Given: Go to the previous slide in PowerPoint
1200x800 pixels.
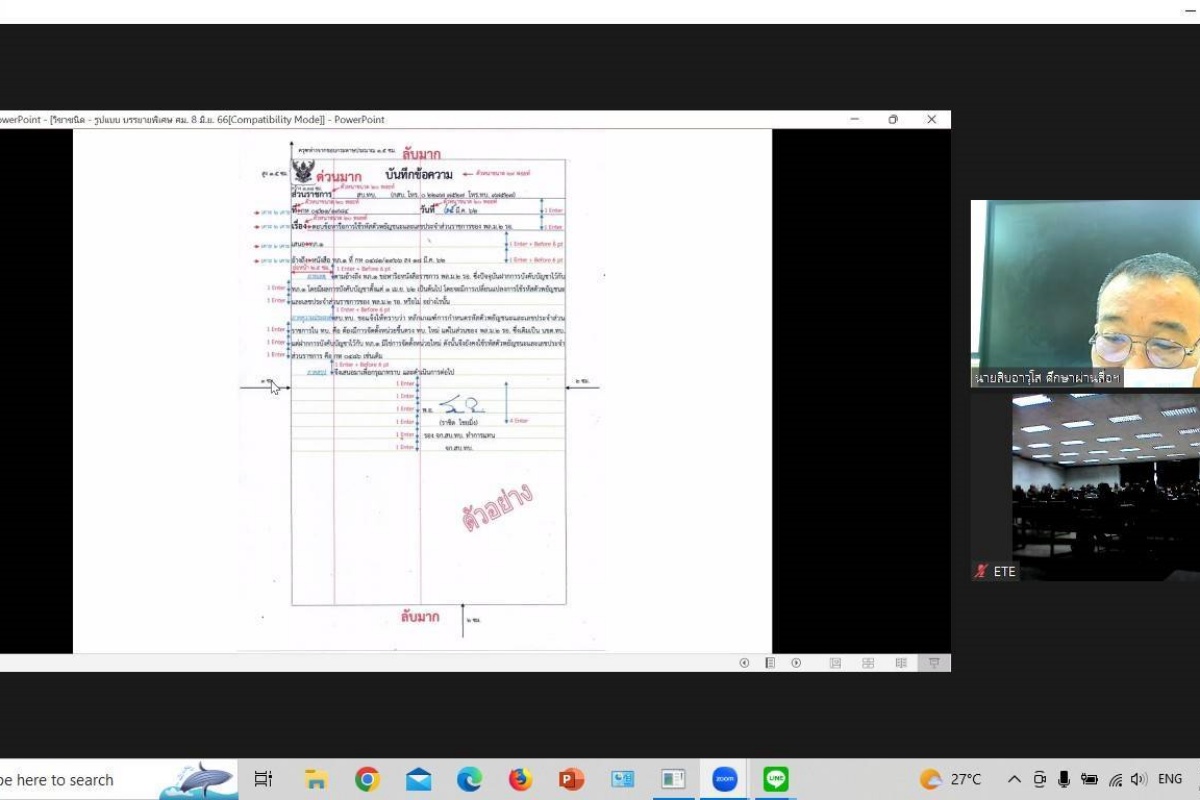Looking at the screenshot, I should [744, 663].
